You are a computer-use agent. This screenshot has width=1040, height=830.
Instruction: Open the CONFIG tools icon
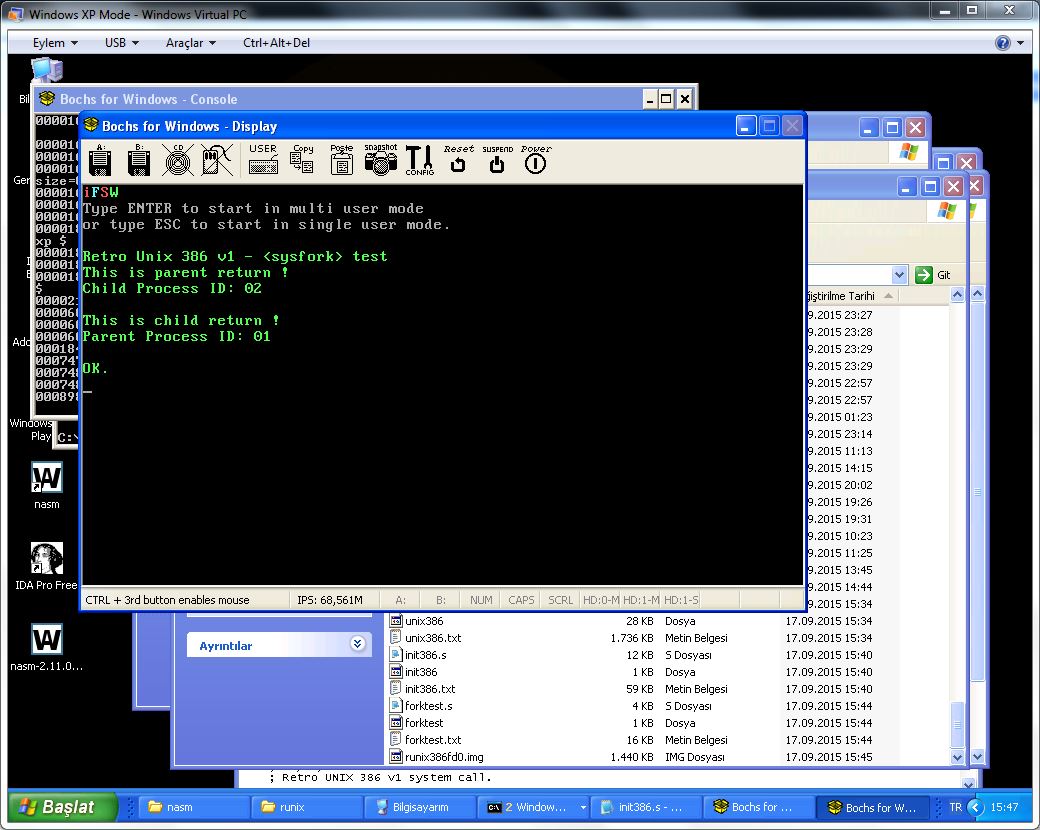point(420,159)
